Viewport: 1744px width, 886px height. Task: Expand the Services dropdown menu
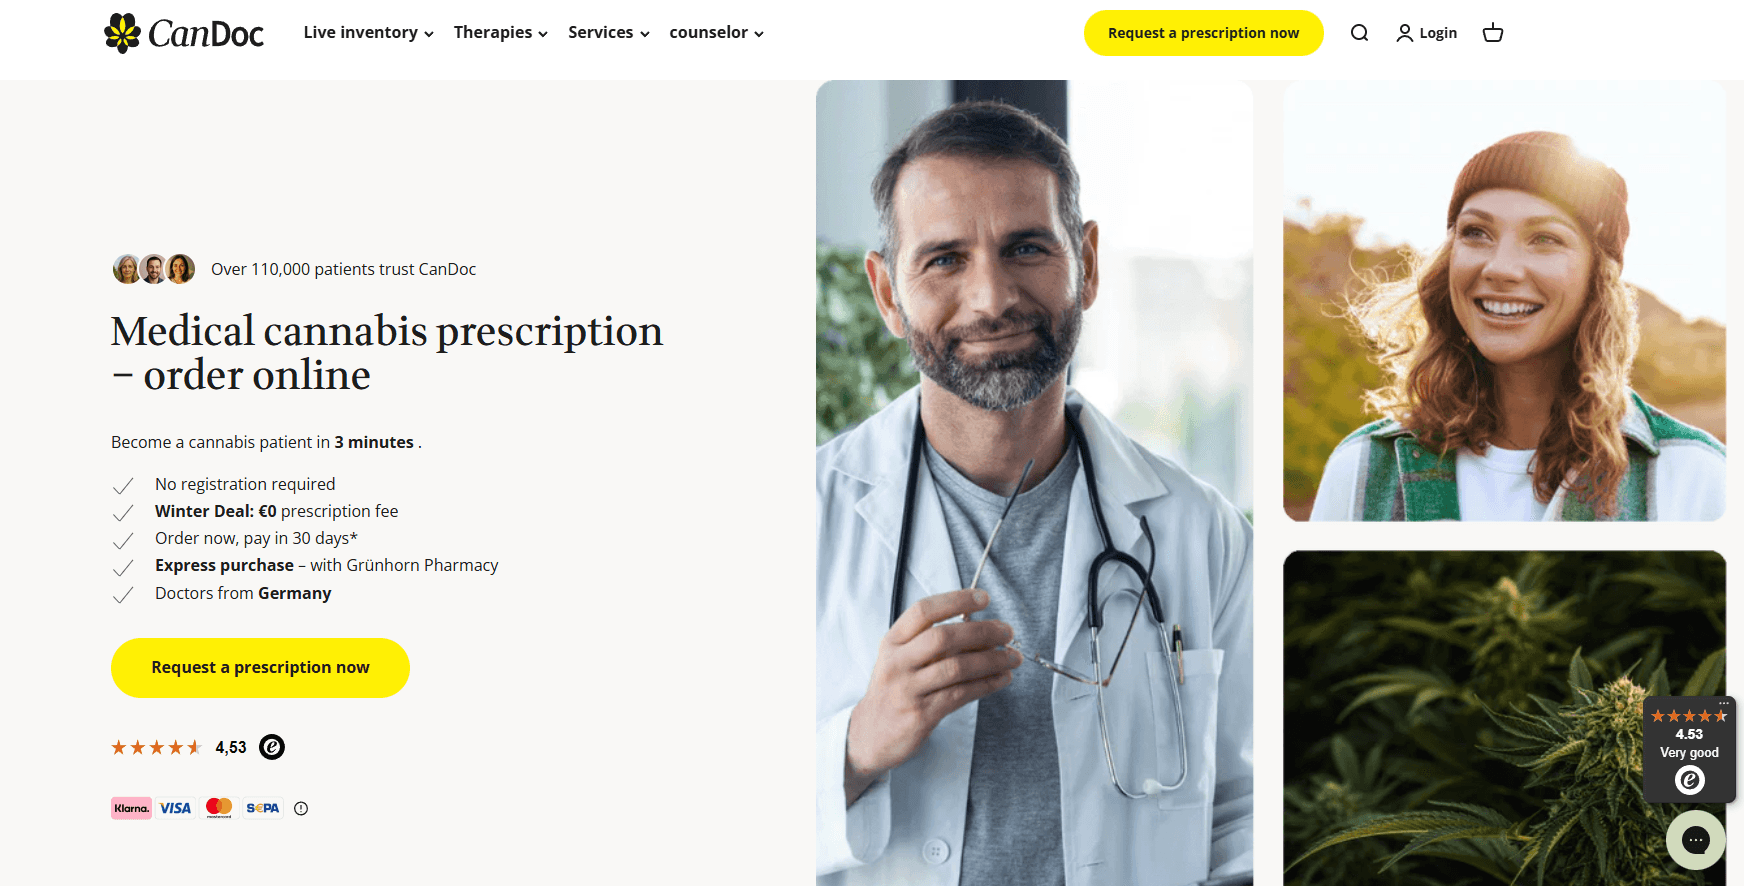[x=608, y=33]
